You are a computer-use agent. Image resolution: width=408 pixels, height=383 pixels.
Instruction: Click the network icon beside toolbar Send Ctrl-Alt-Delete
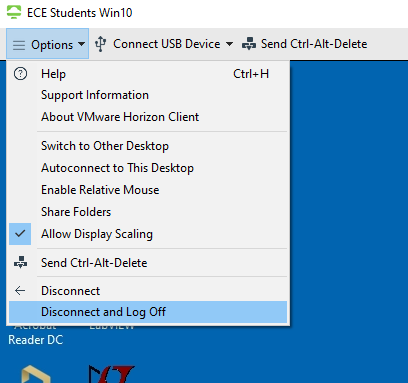tap(249, 44)
